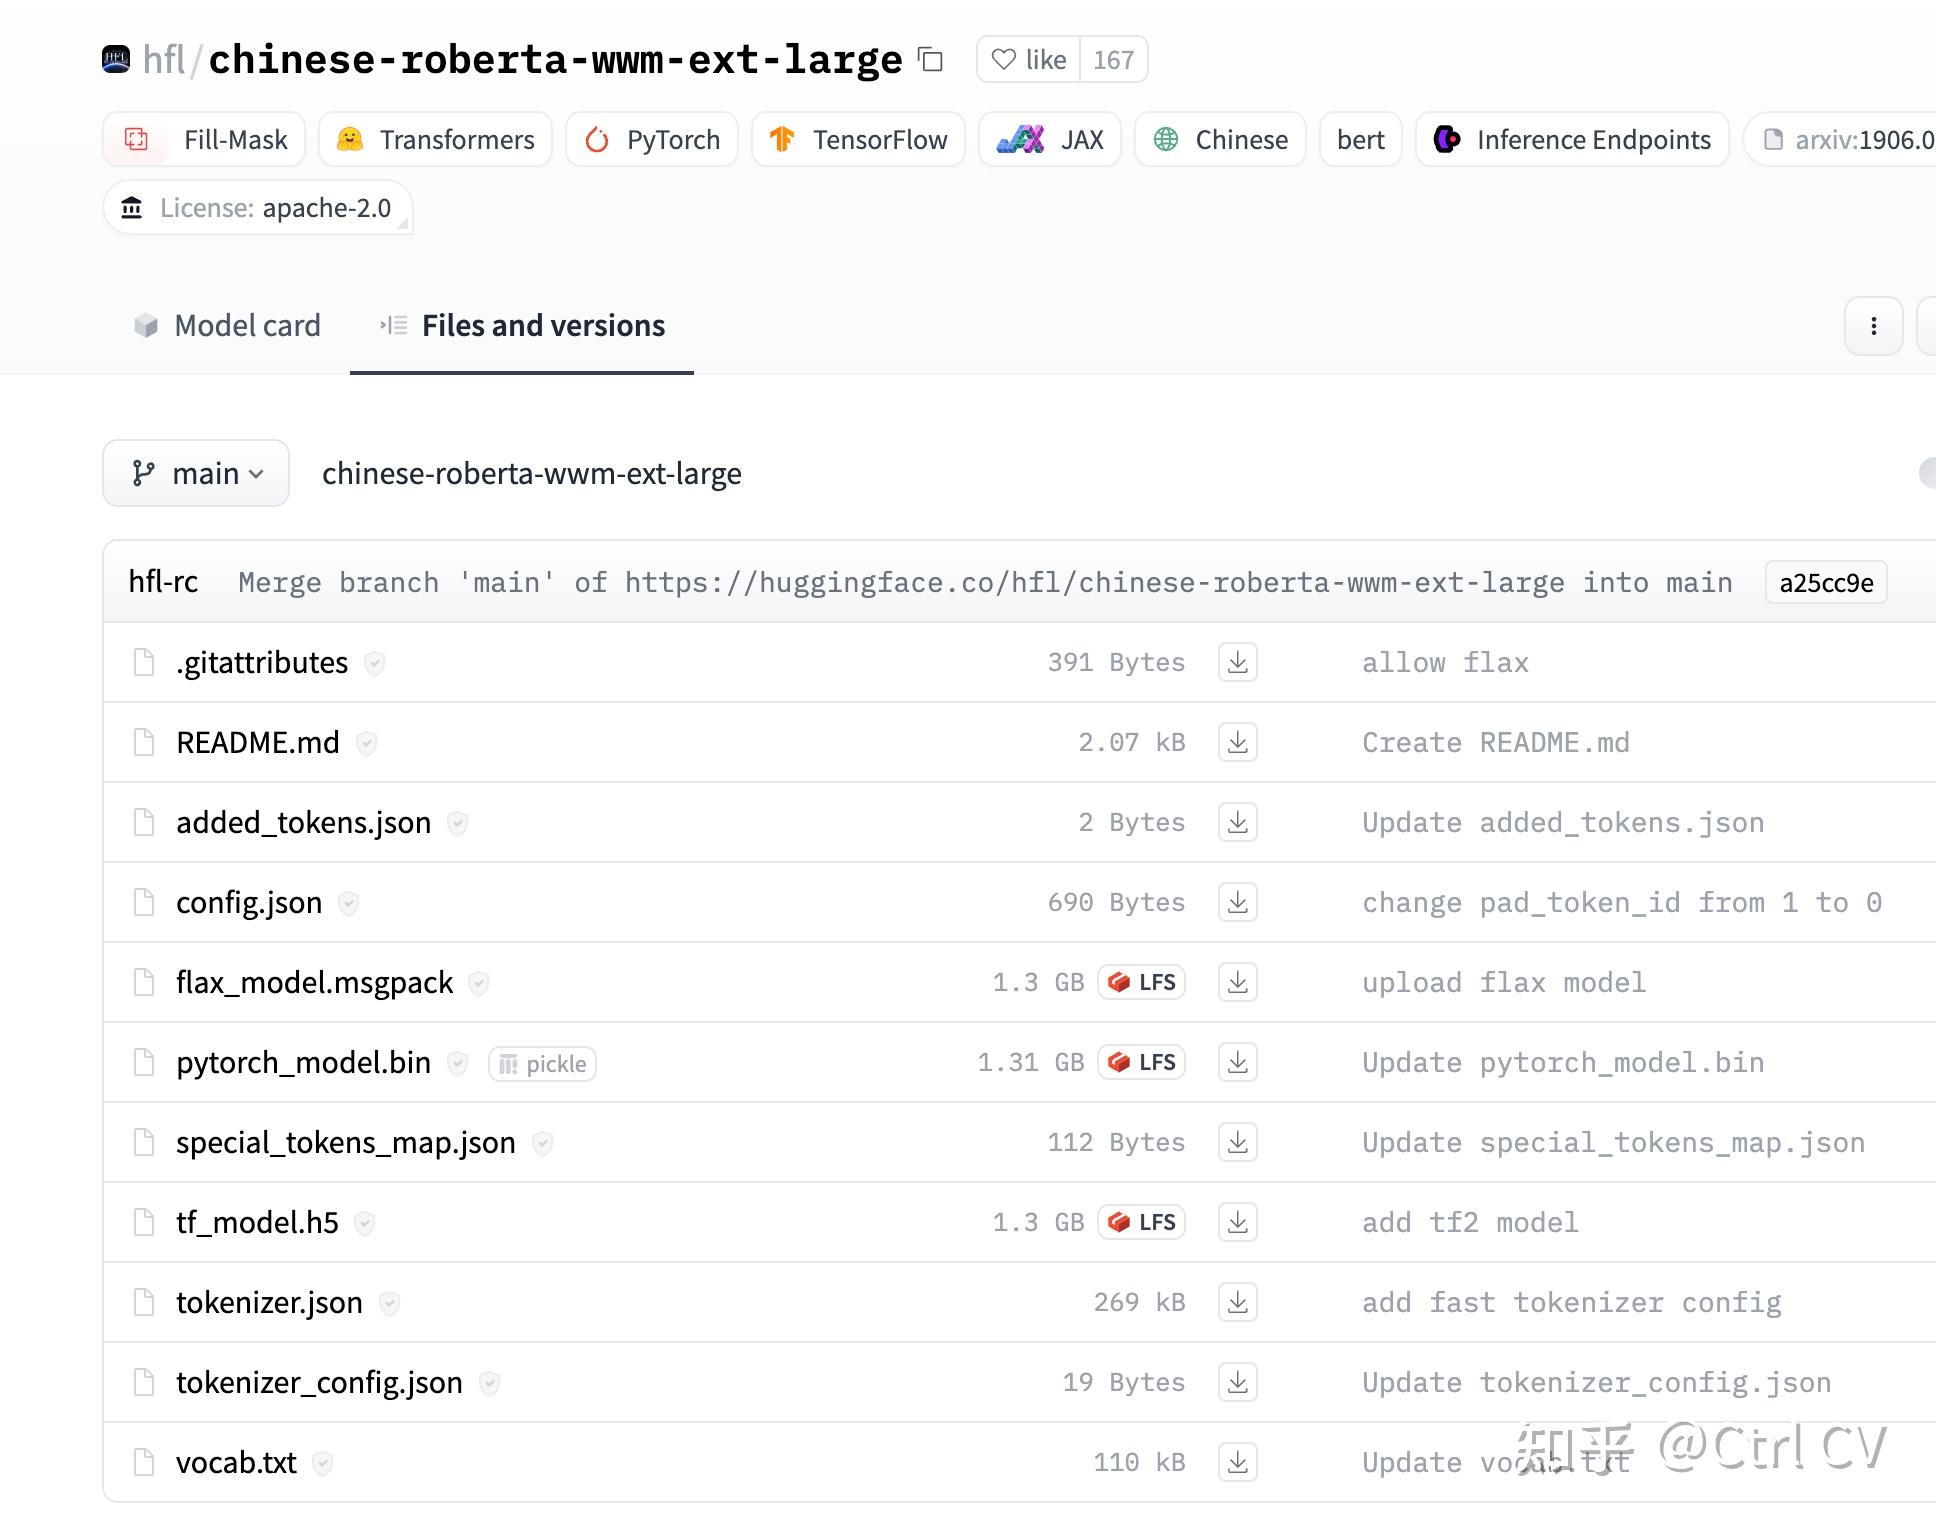Click the verification chevron beside config.json
Viewport: 1936px width, 1526px height.
coord(348,903)
